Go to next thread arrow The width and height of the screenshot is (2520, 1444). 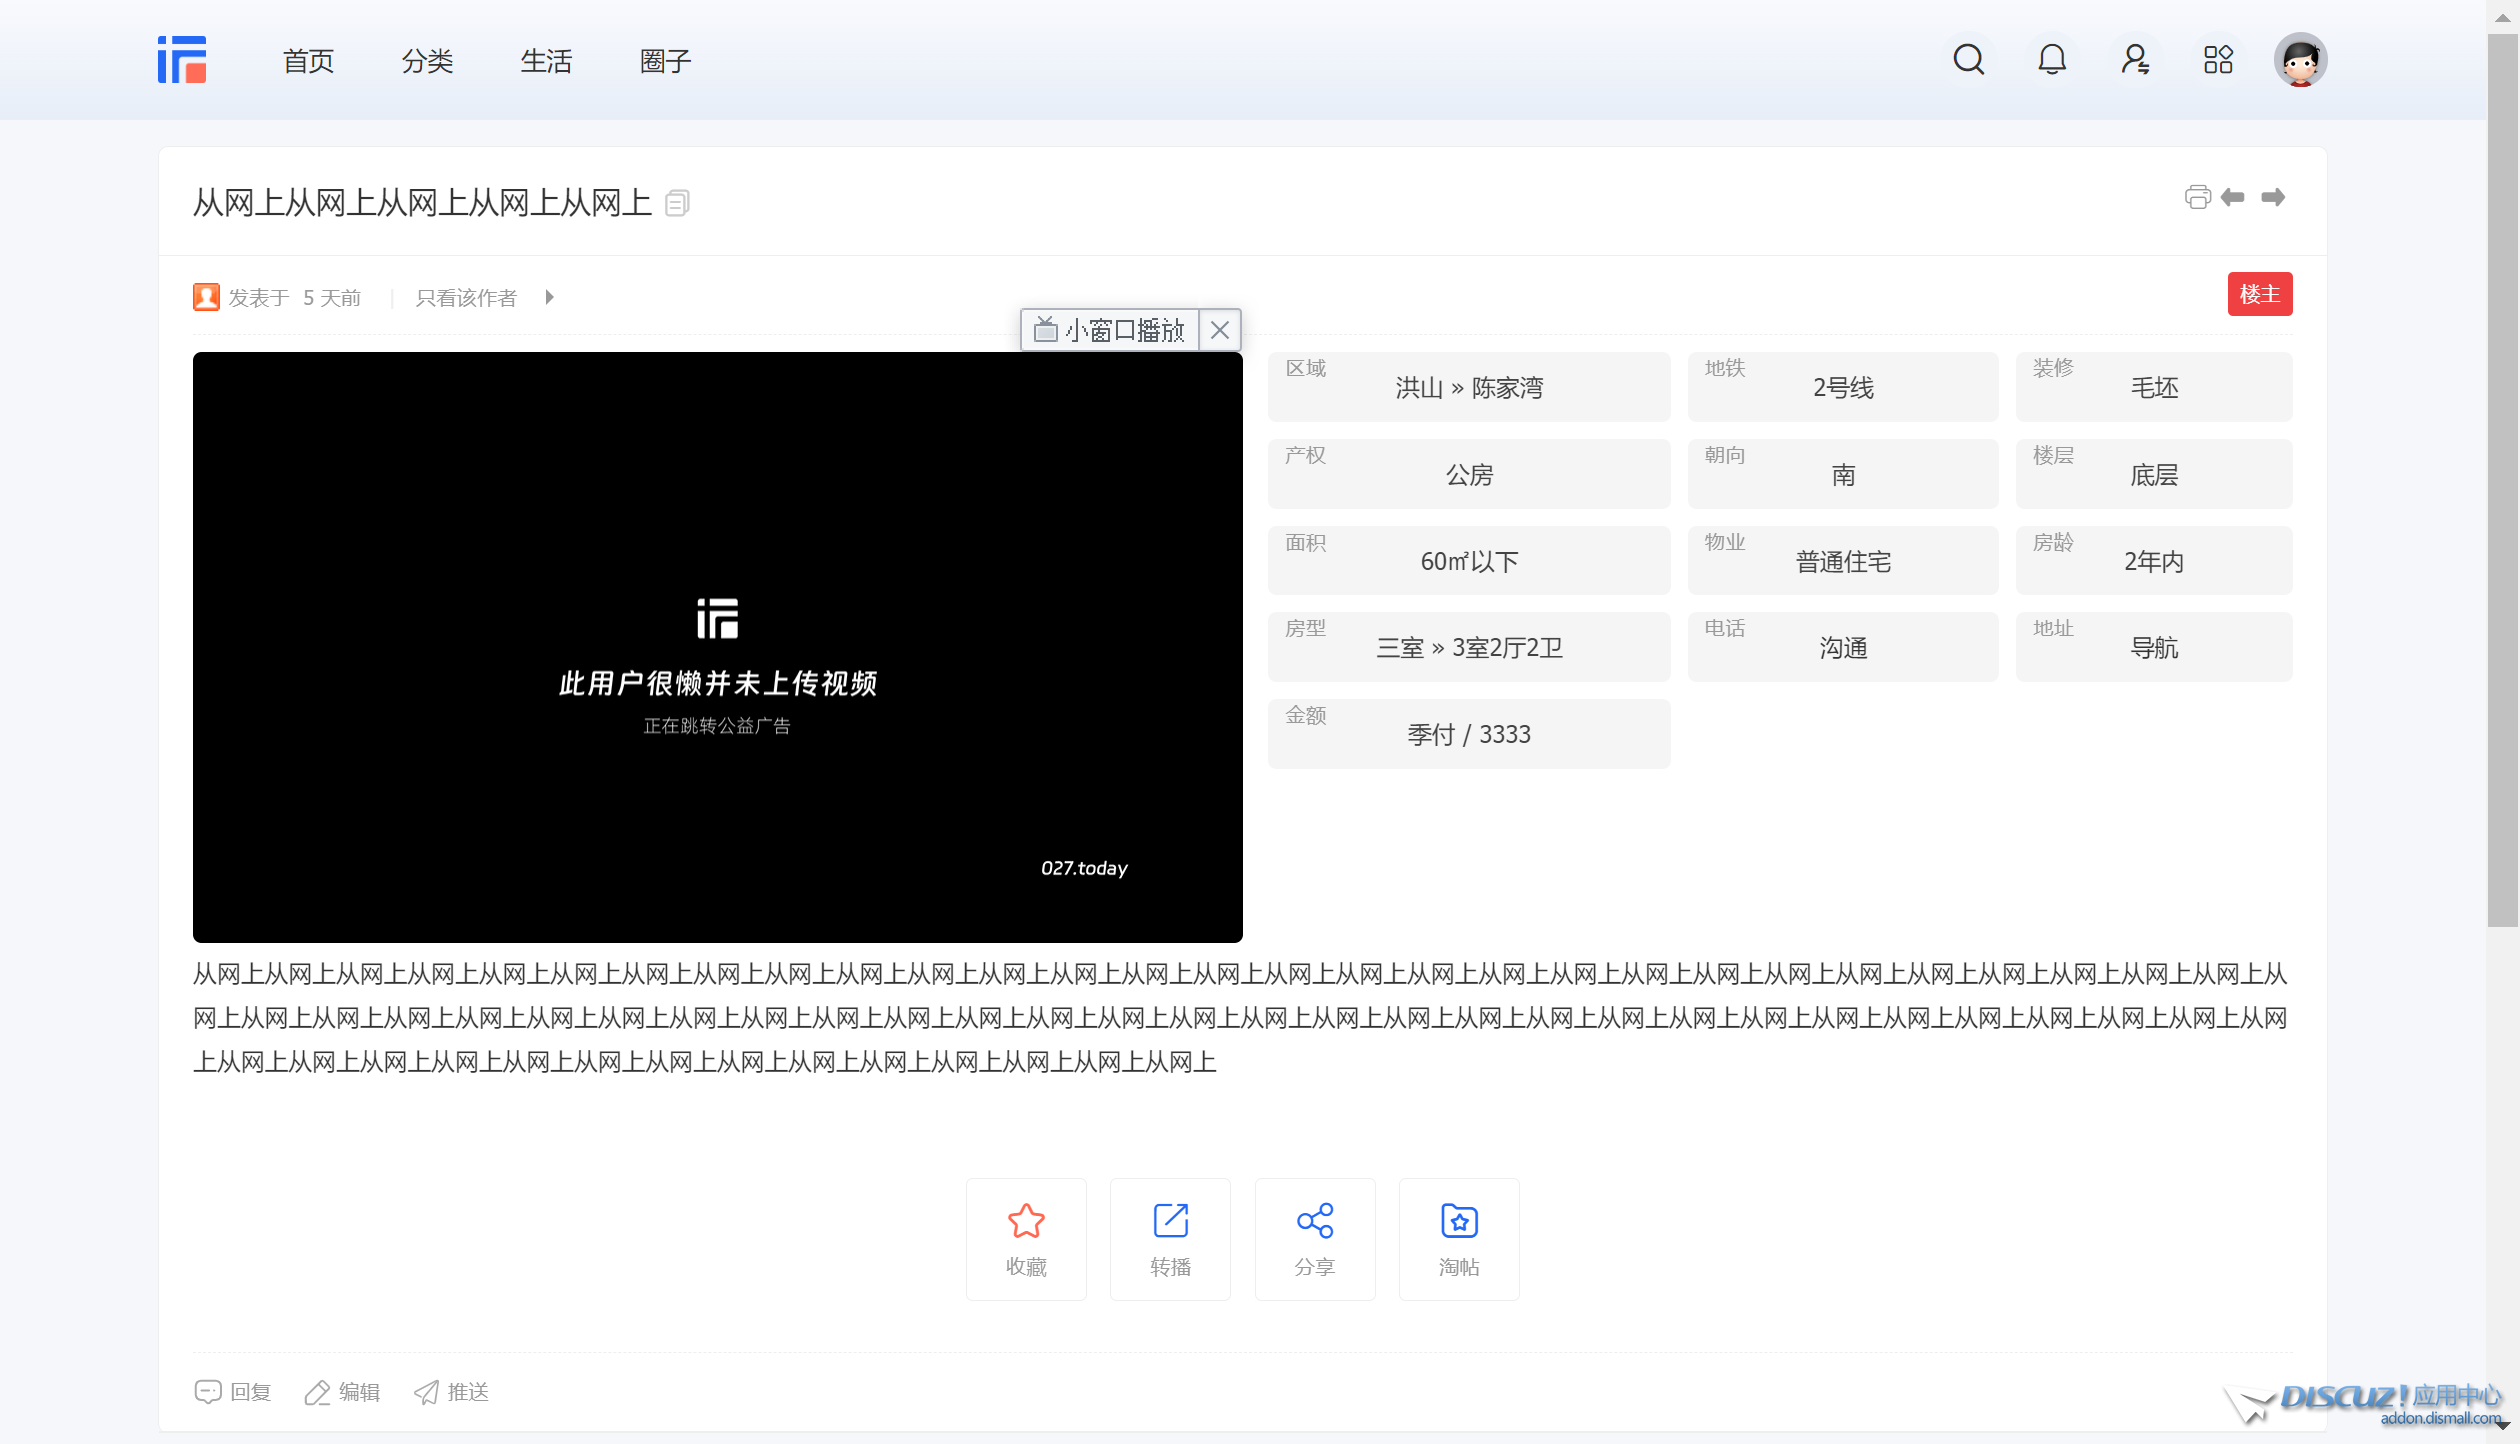click(x=2273, y=197)
